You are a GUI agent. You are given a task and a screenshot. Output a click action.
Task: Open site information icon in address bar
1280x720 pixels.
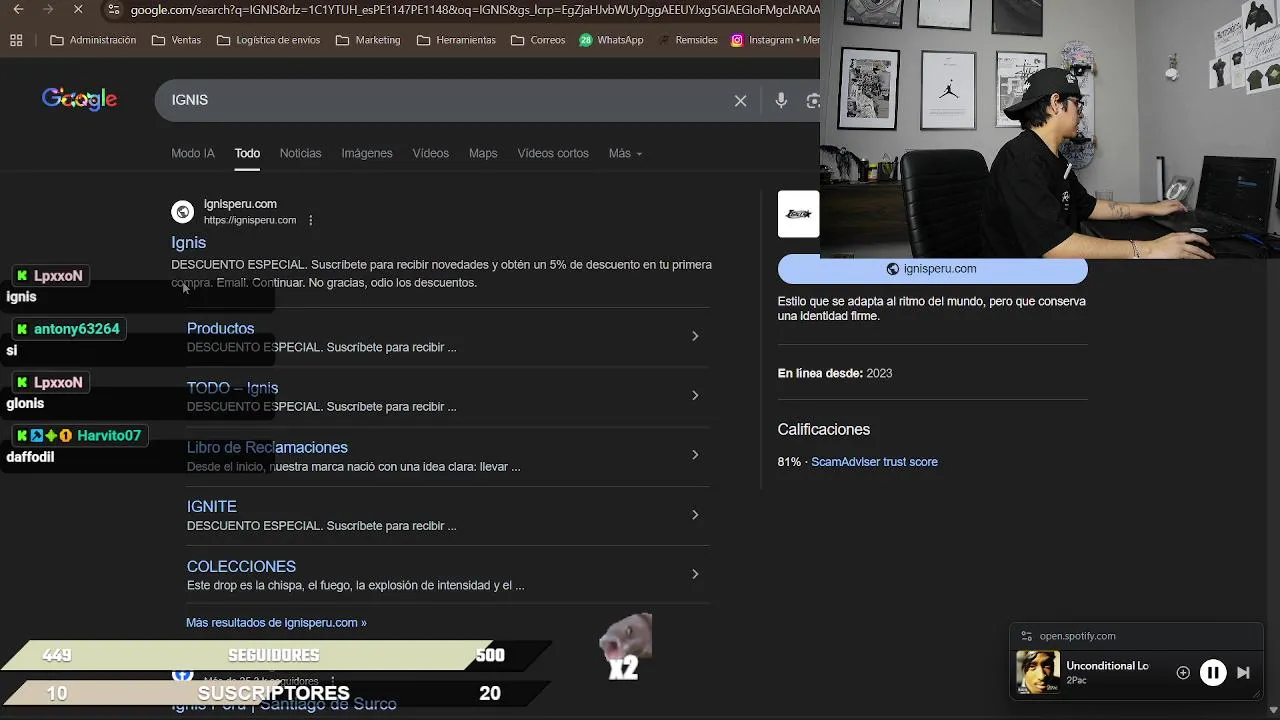(x=113, y=10)
